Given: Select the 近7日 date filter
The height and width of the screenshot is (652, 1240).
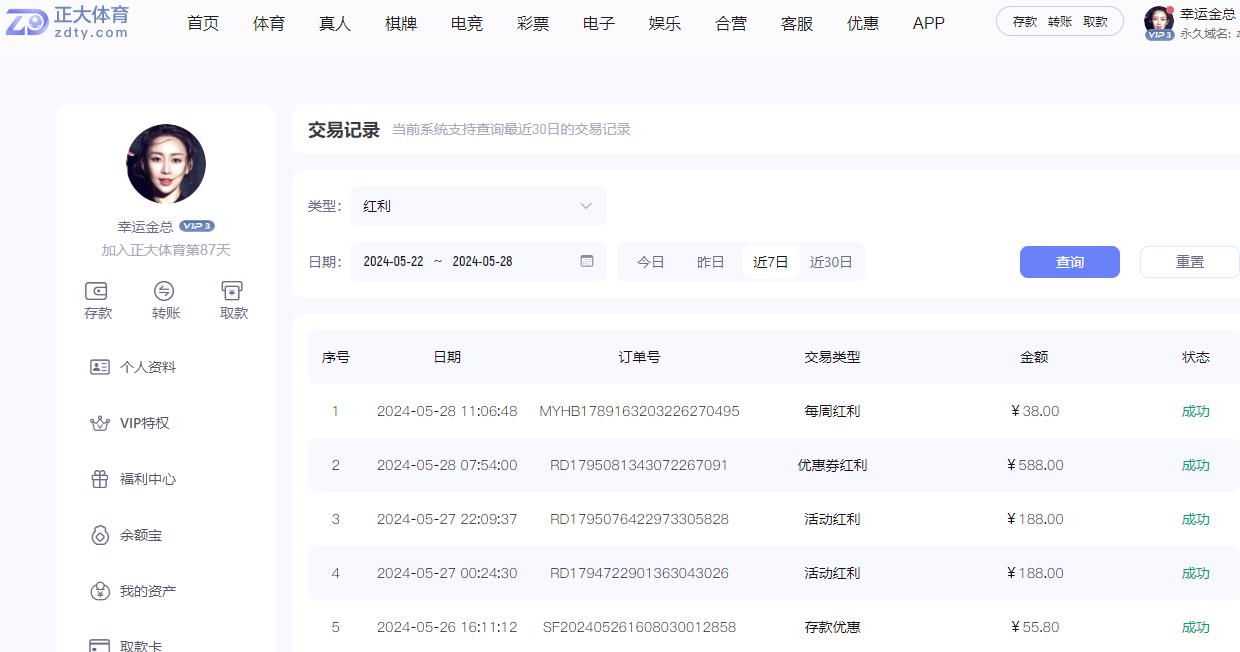Looking at the screenshot, I should (x=770, y=261).
